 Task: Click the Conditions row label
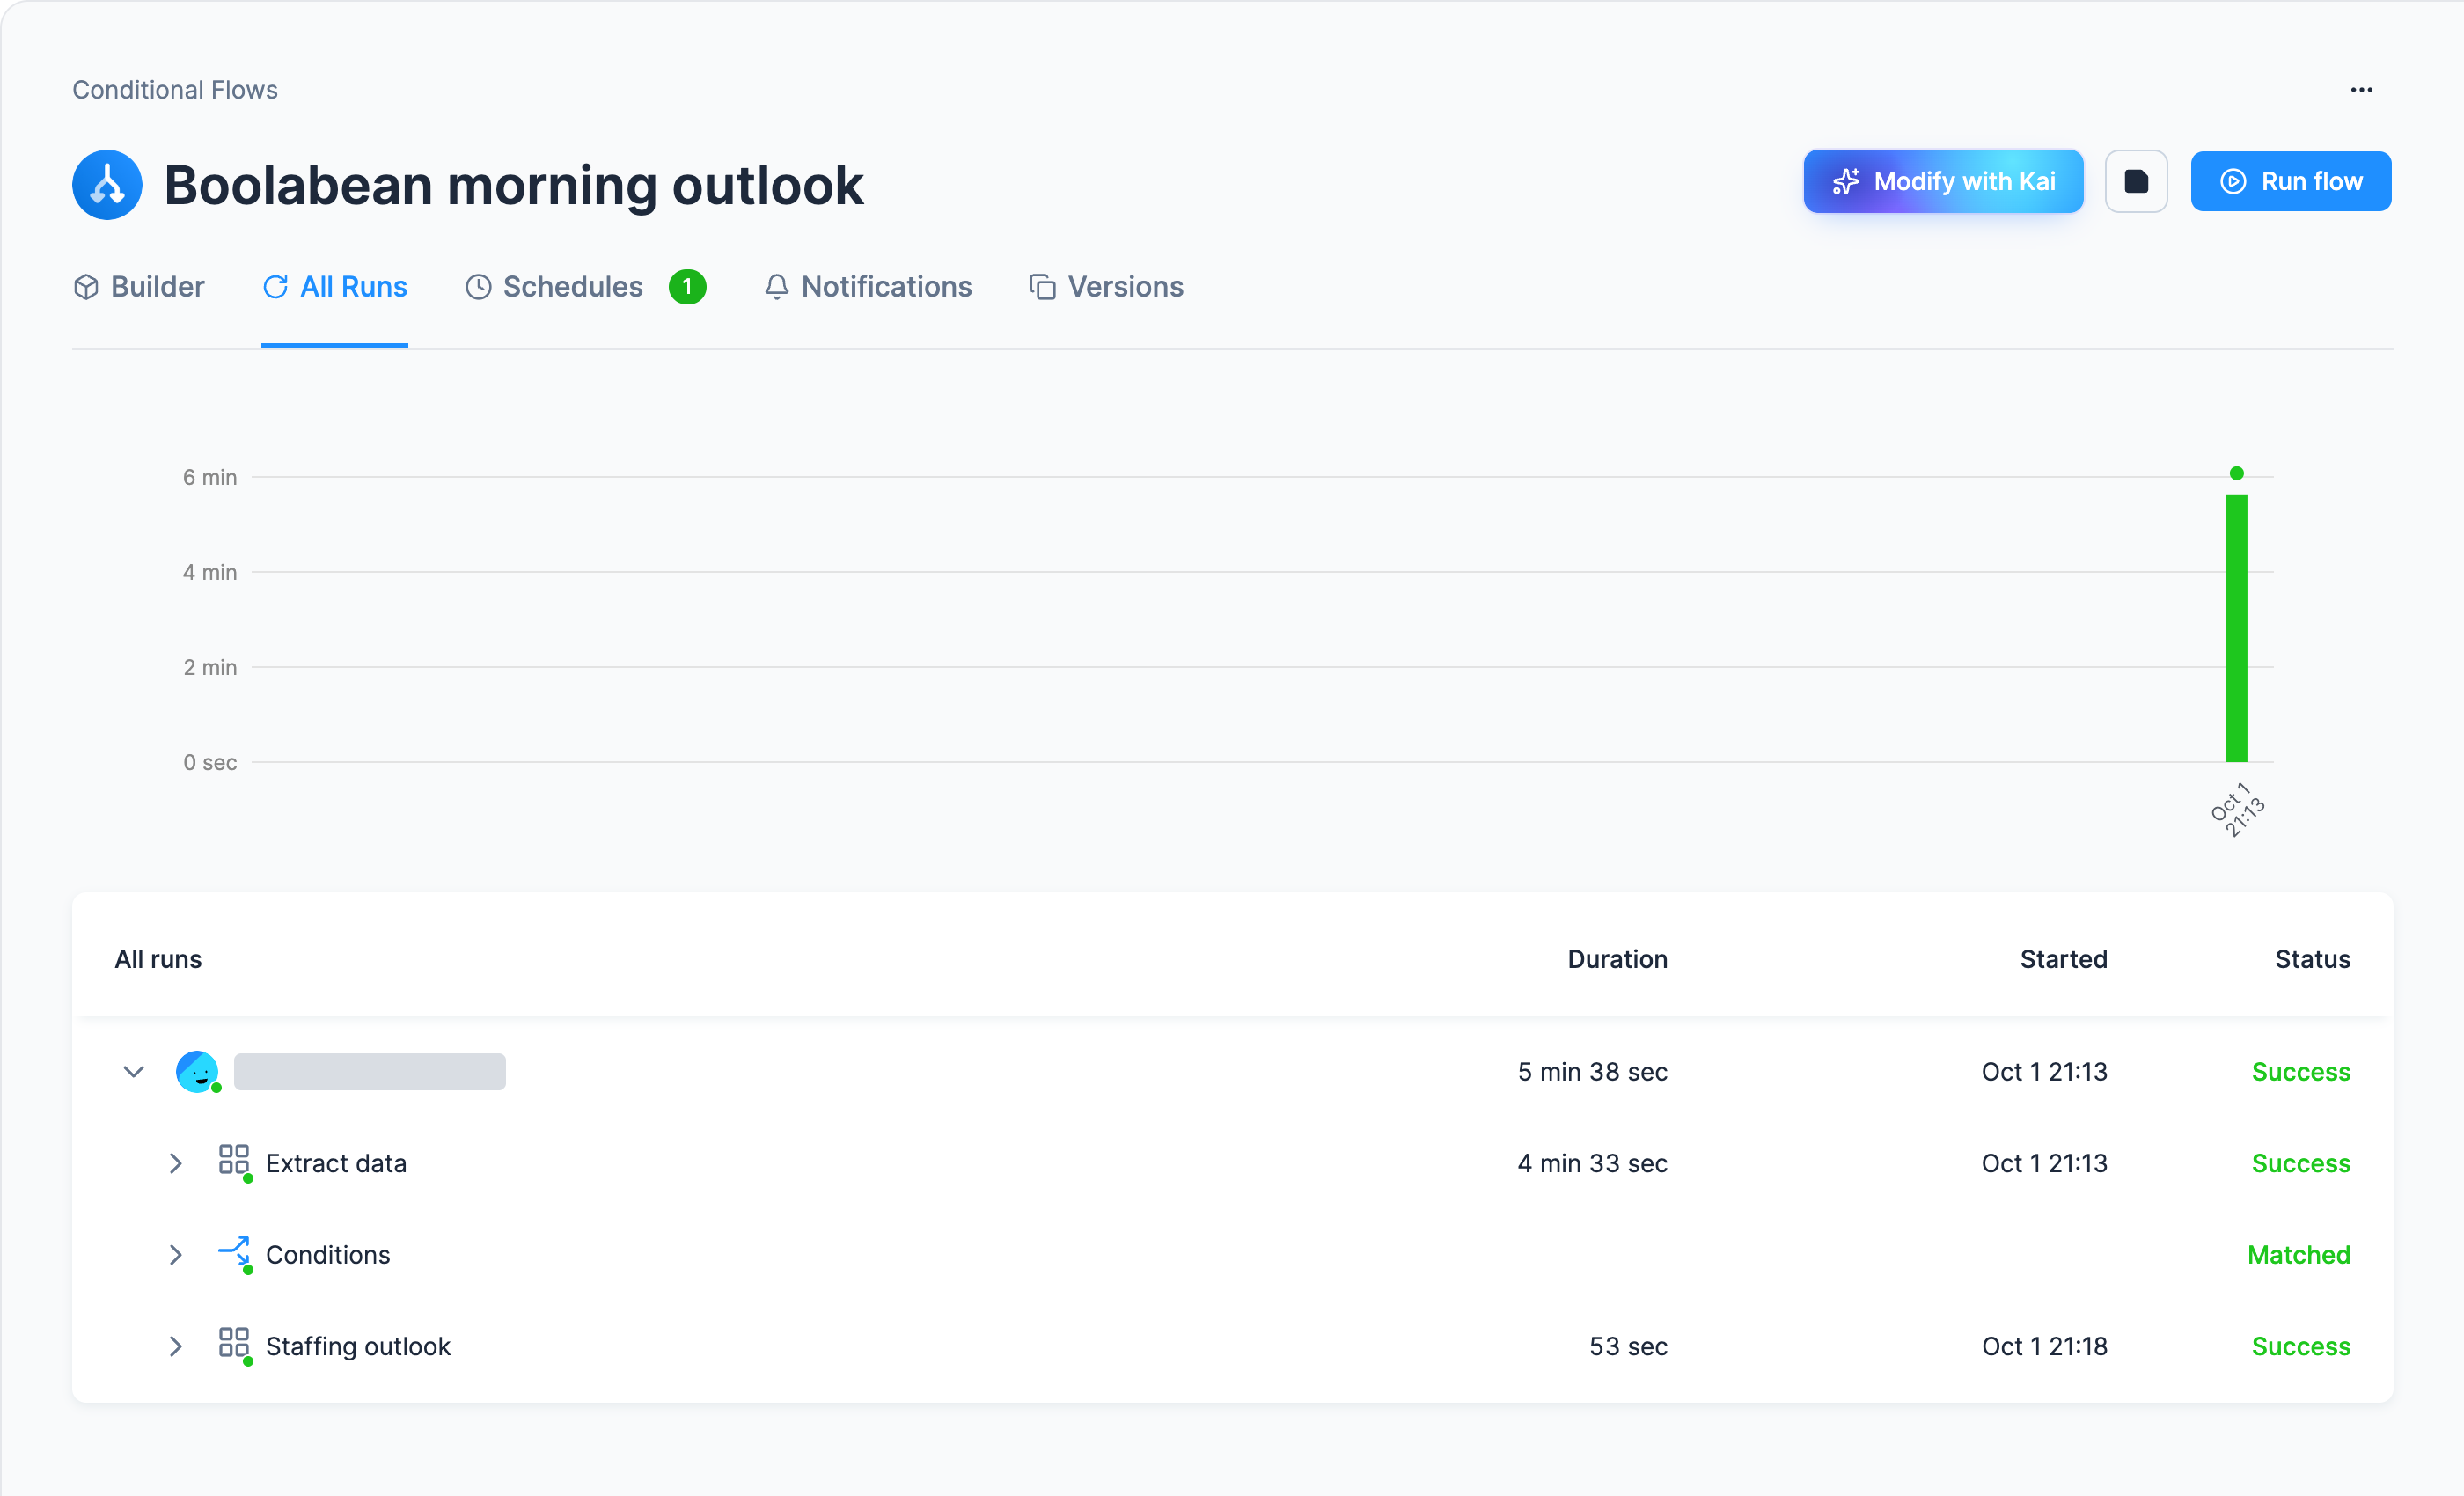click(328, 1254)
